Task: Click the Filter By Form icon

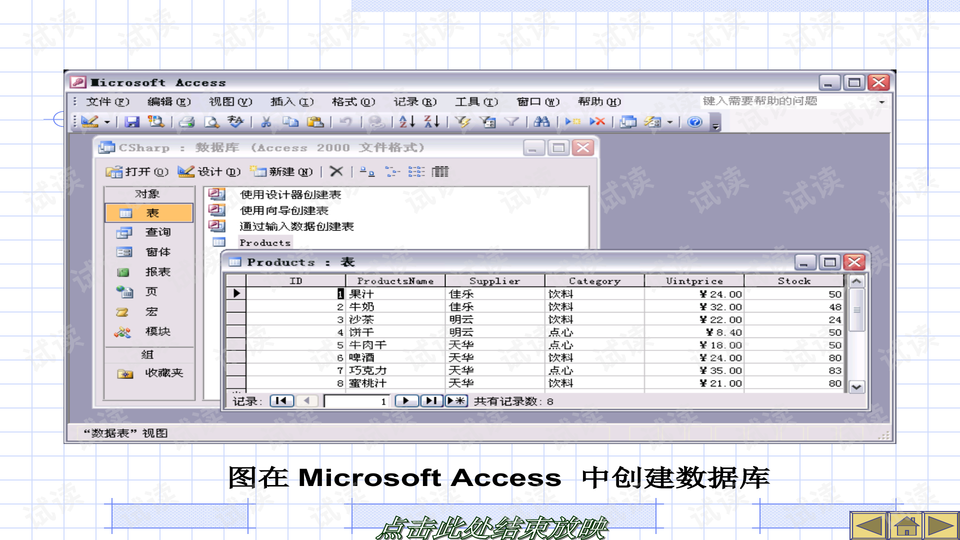Action: click(487, 122)
